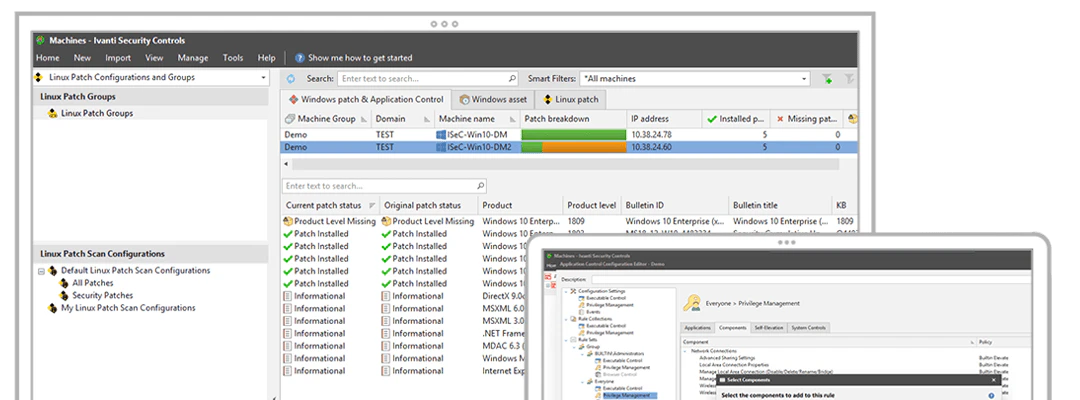
Task: Open the Self-Elevation tab in the editor window
Action: point(769,328)
